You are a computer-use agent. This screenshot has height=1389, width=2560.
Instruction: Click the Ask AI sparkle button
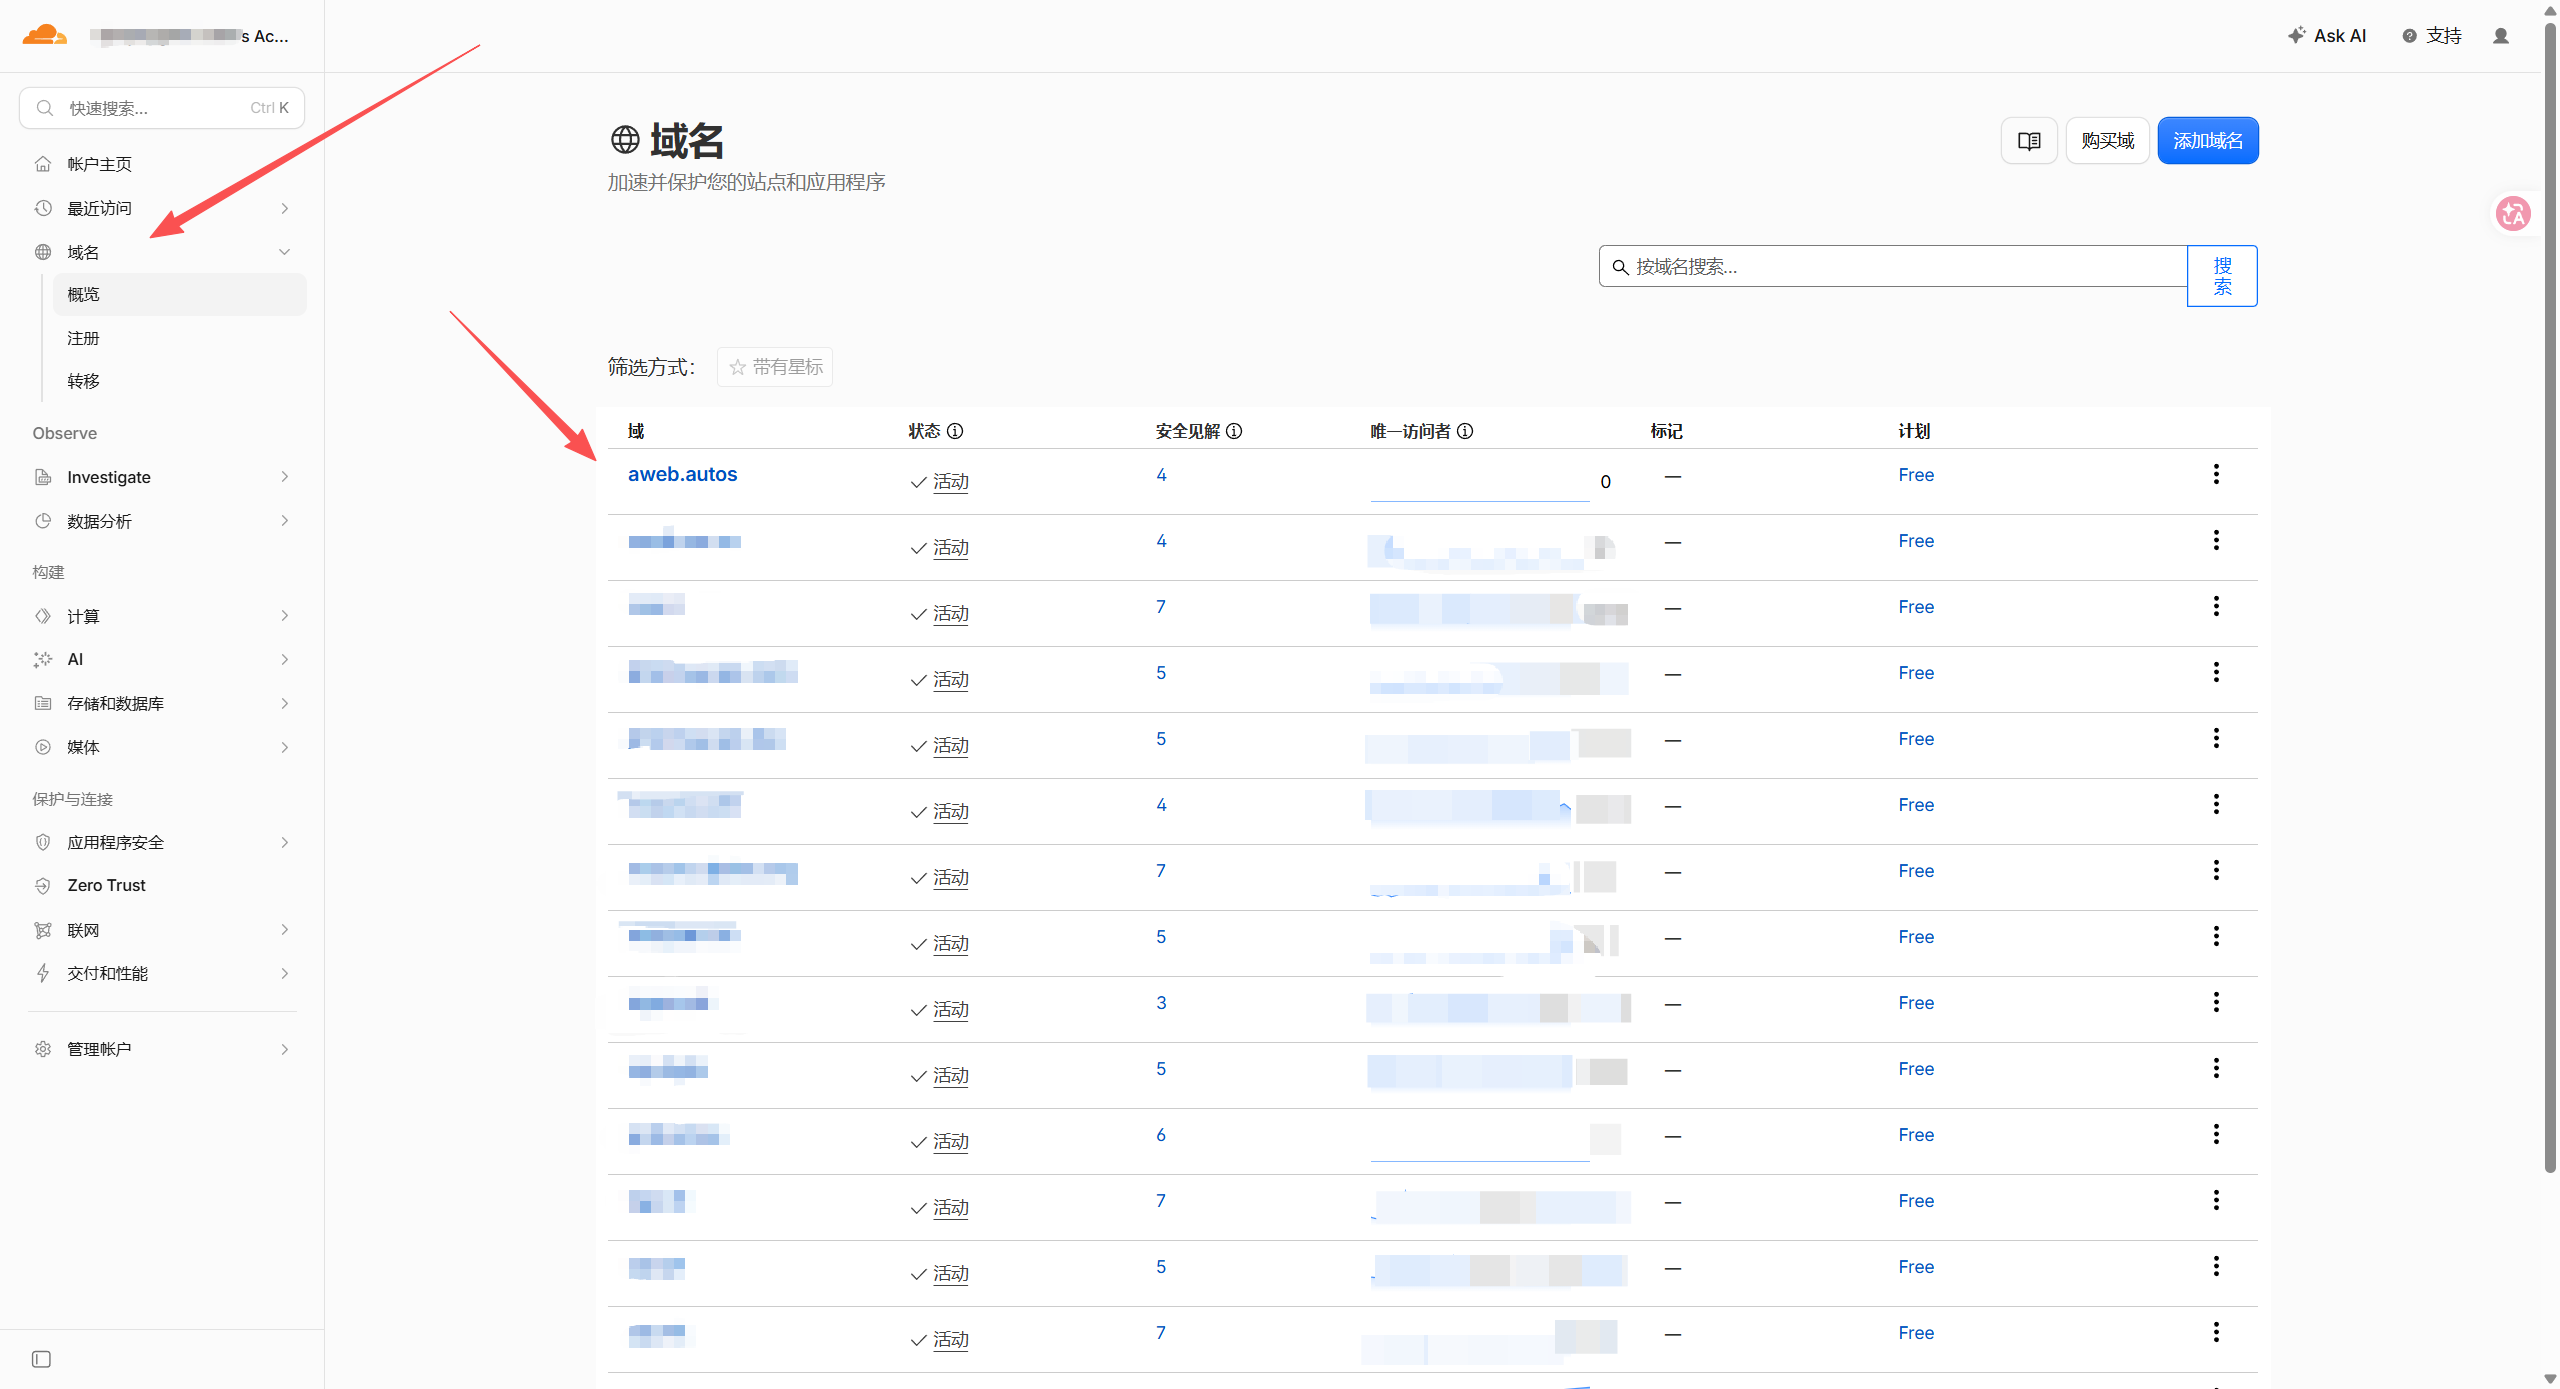(2327, 36)
